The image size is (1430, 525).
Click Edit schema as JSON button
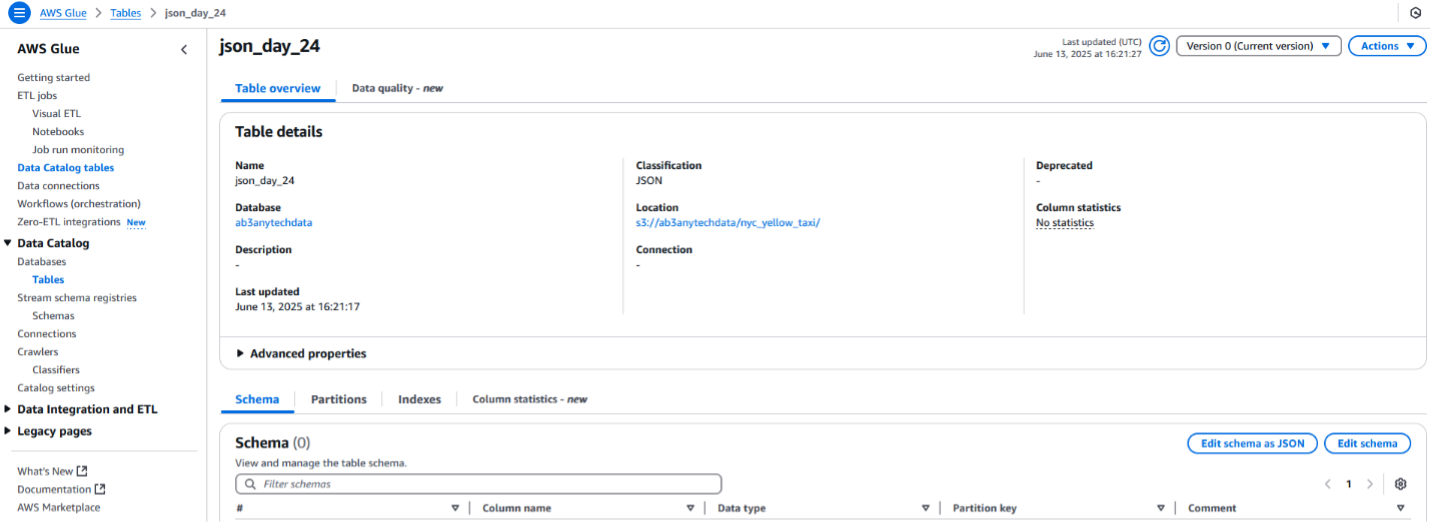(x=1252, y=443)
